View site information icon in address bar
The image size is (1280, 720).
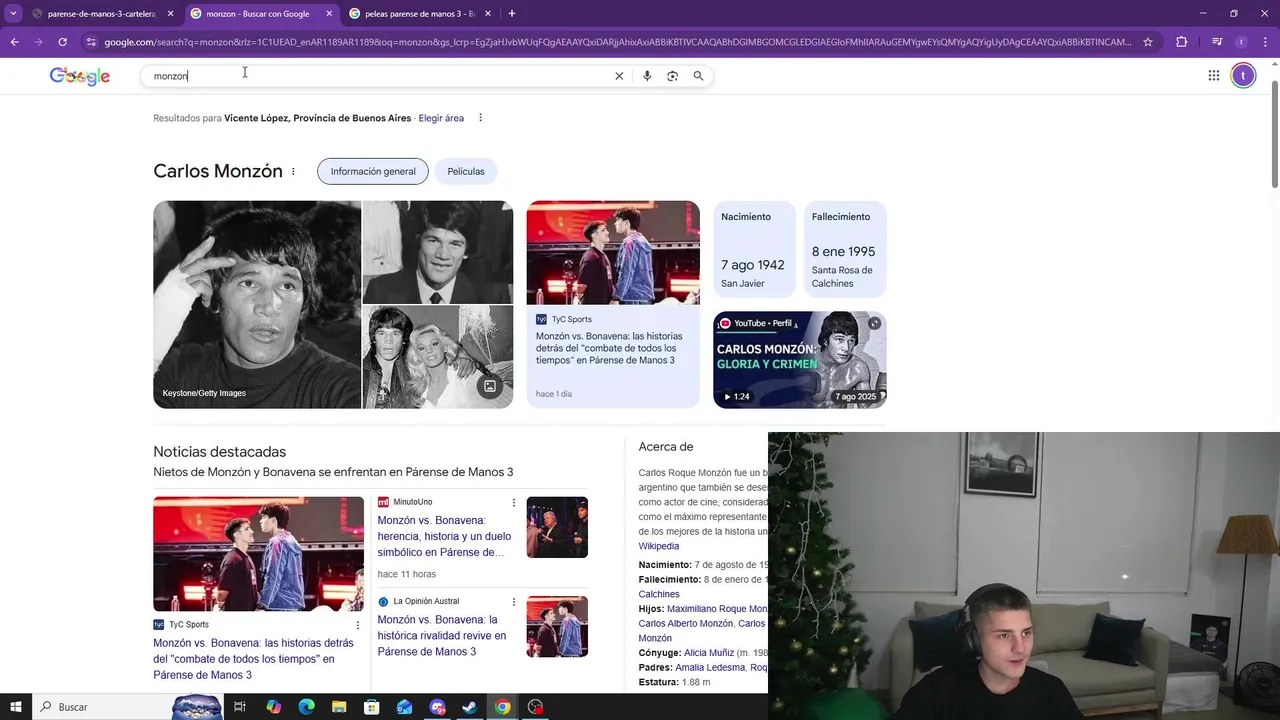(x=91, y=42)
